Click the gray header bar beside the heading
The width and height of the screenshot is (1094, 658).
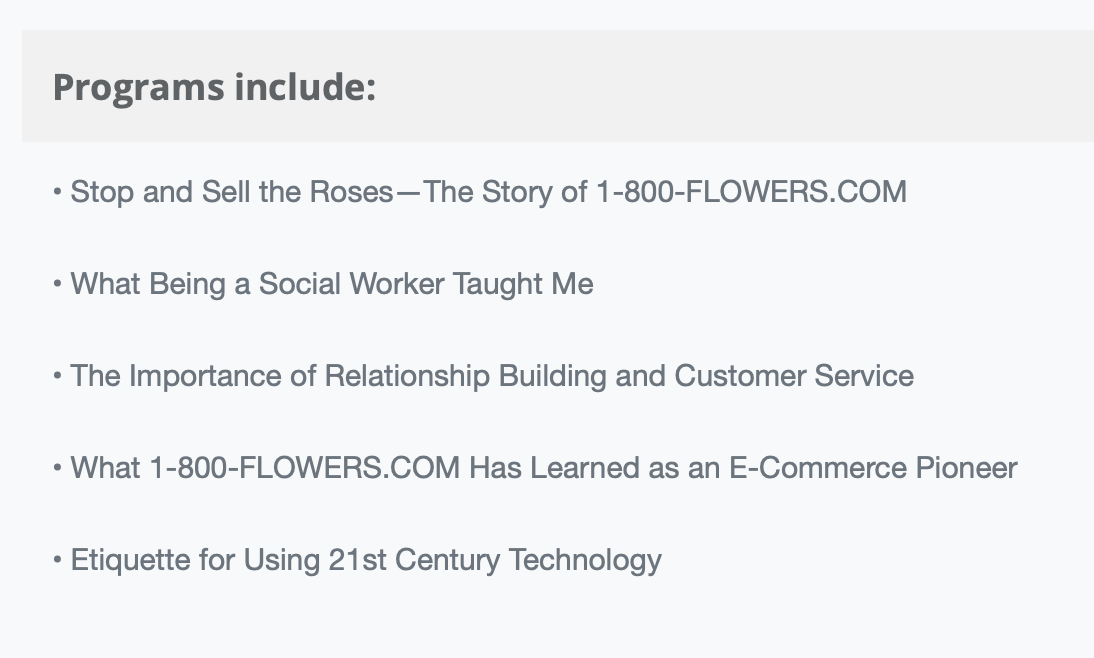tap(733, 86)
